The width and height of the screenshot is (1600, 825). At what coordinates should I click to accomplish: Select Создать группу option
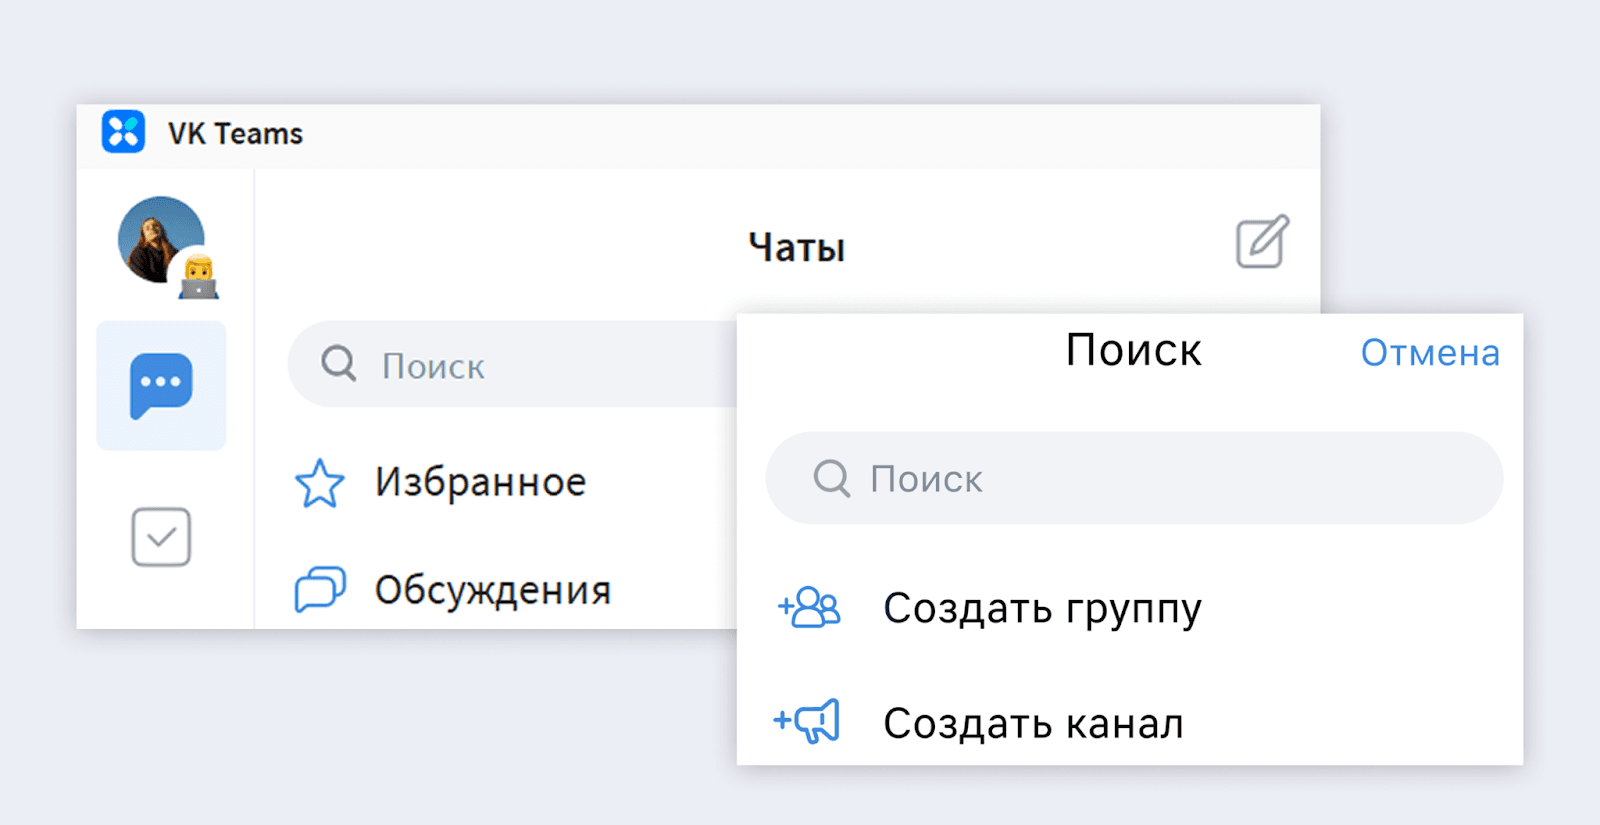1042,608
